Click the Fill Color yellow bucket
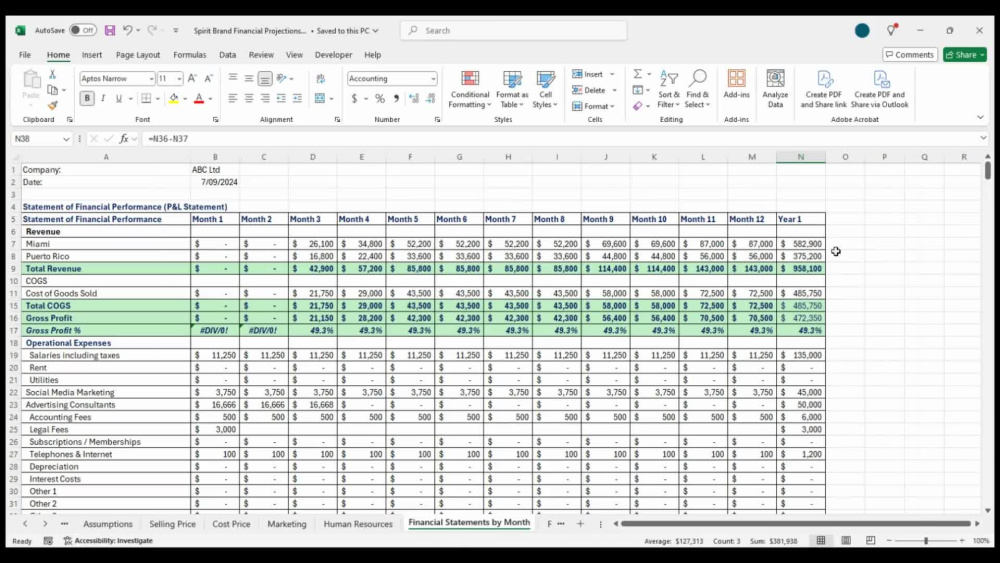Screen dimensions: 1000x563 point(173,98)
